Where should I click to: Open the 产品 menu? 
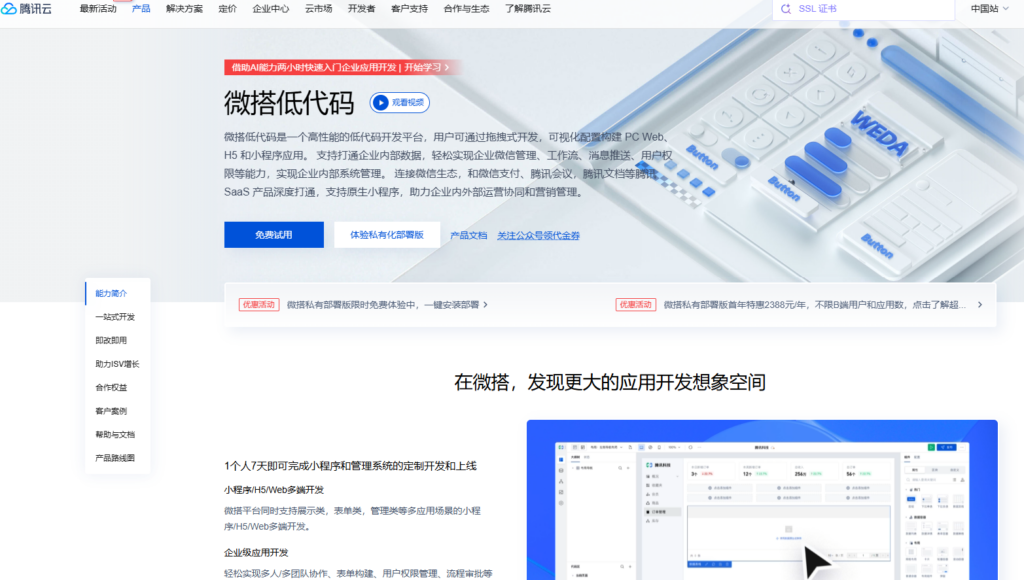click(x=140, y=9)
